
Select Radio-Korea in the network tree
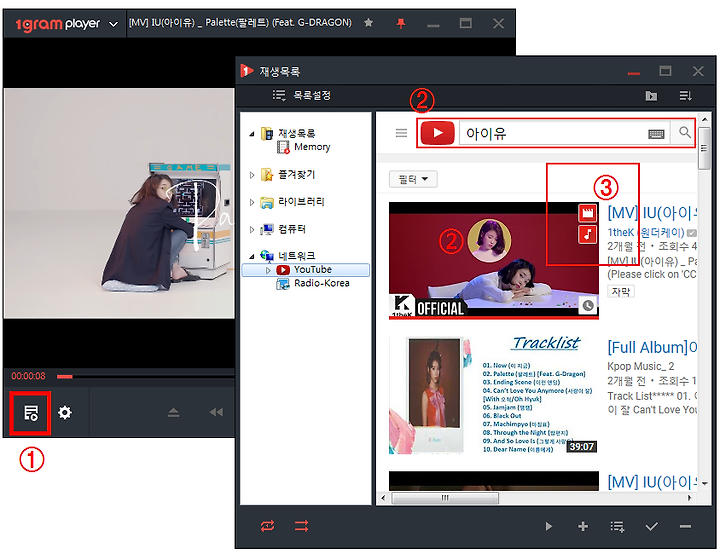pos(313,283)
